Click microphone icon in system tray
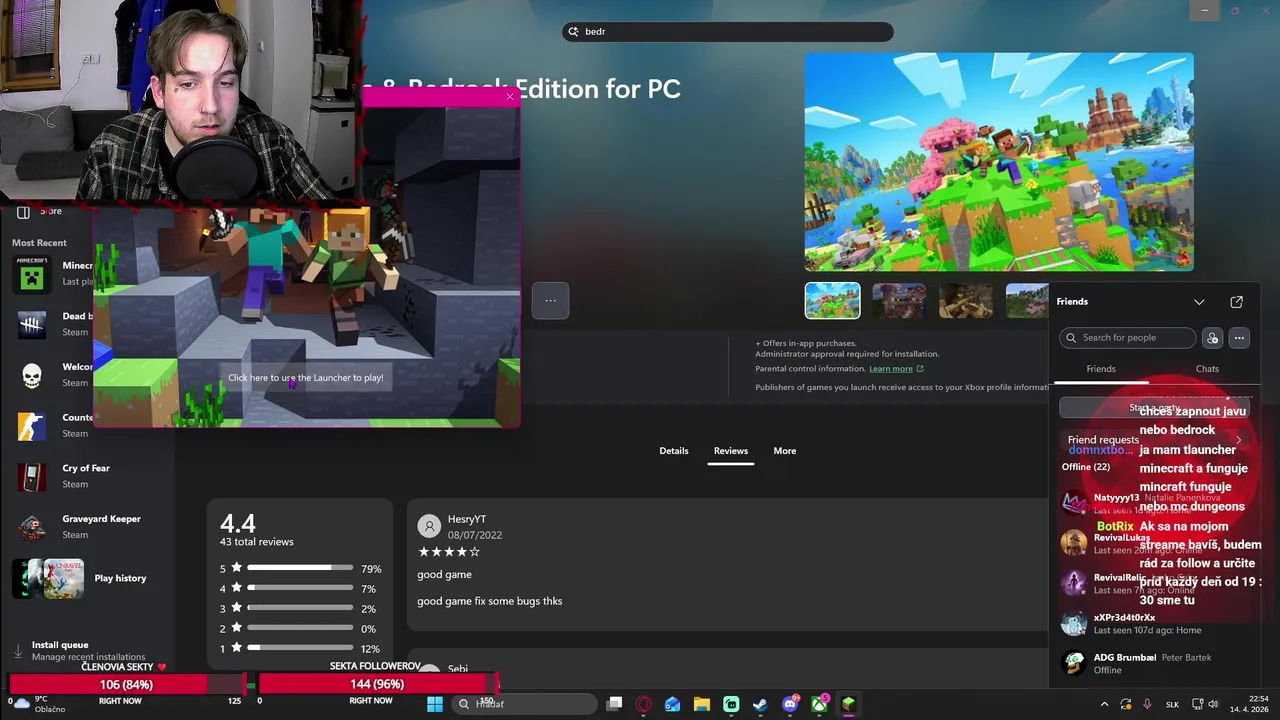Image resolution: width=1280 pixels, height=720 pixels. click(x=1147, y=704)
